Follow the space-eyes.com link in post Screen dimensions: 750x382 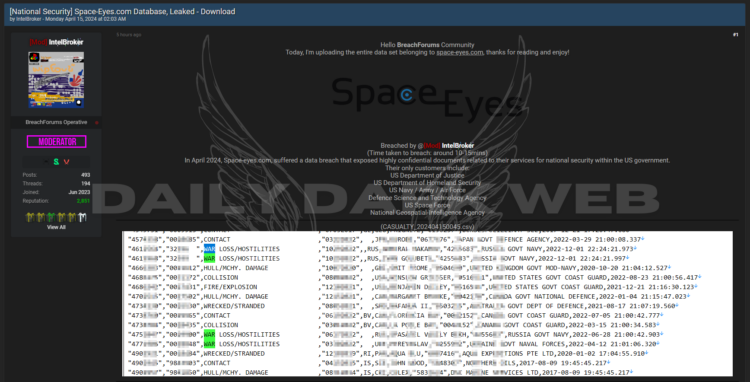[x=460, y=53]
